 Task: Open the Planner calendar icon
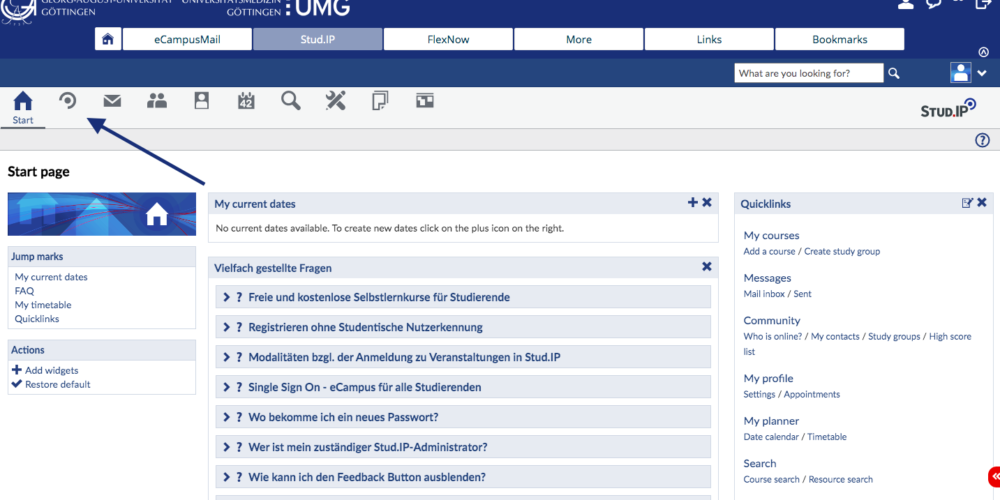coord(246,101)
